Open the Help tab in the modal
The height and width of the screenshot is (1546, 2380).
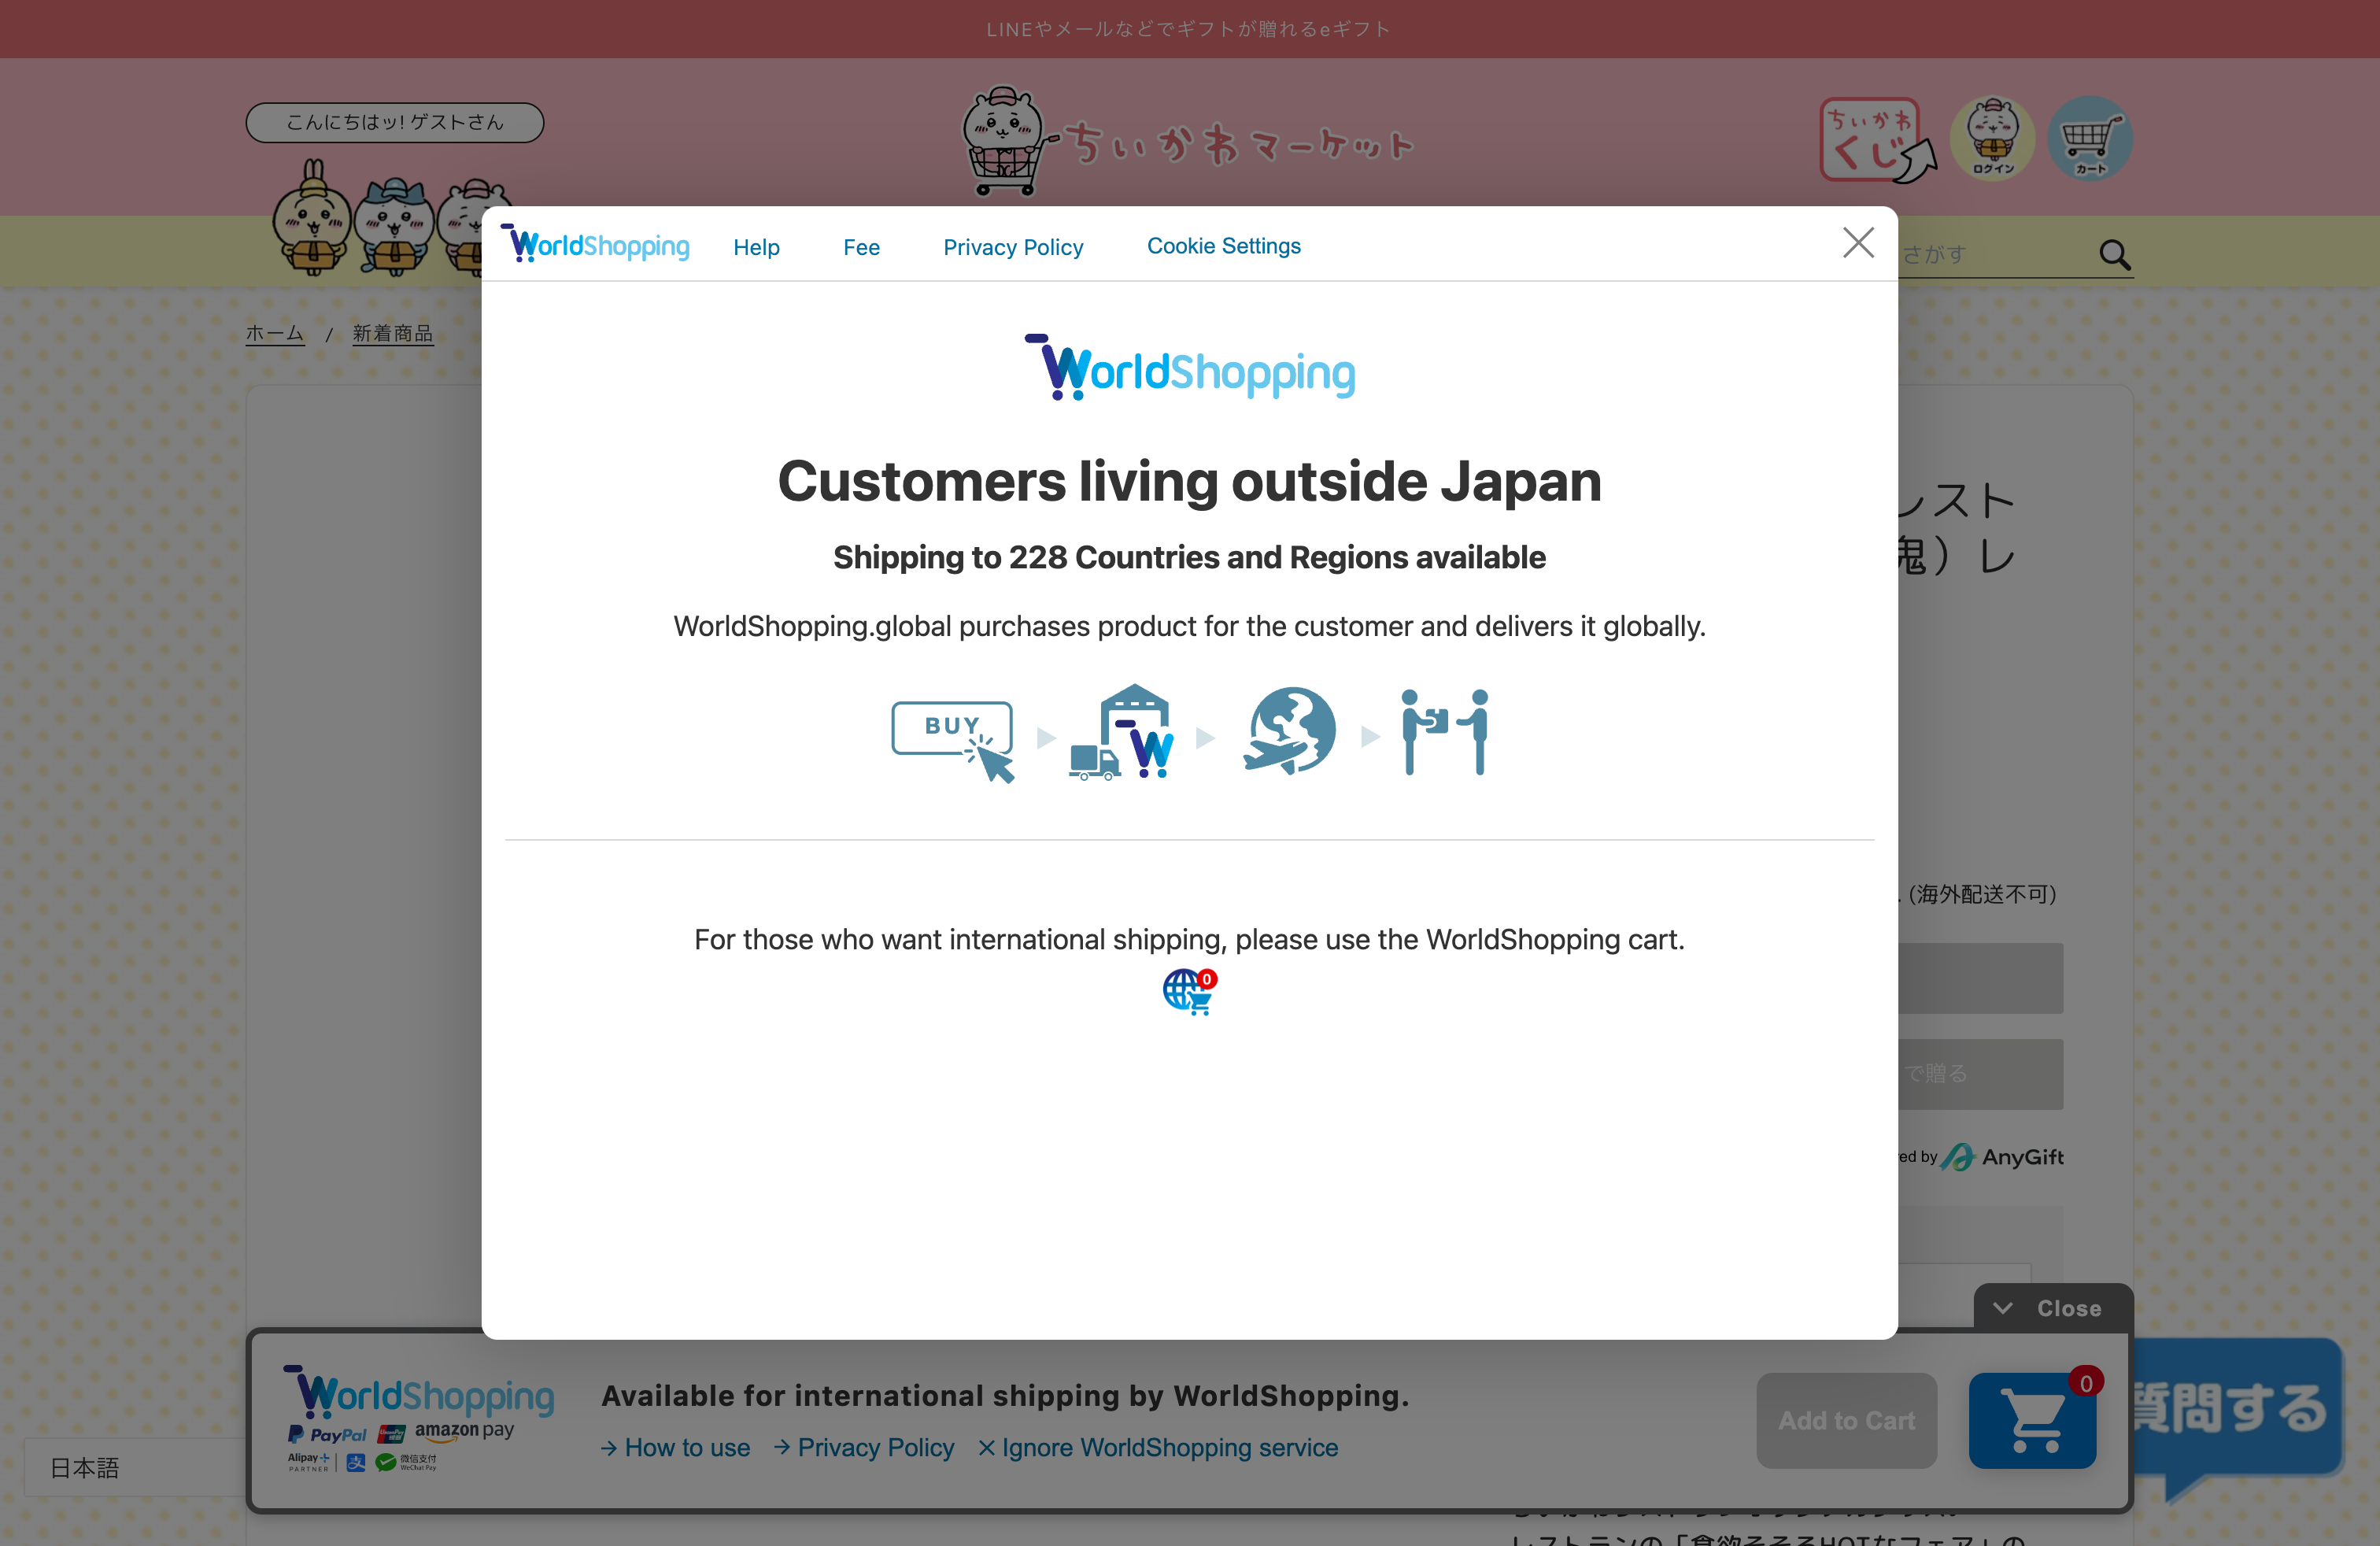pos(756,247)
